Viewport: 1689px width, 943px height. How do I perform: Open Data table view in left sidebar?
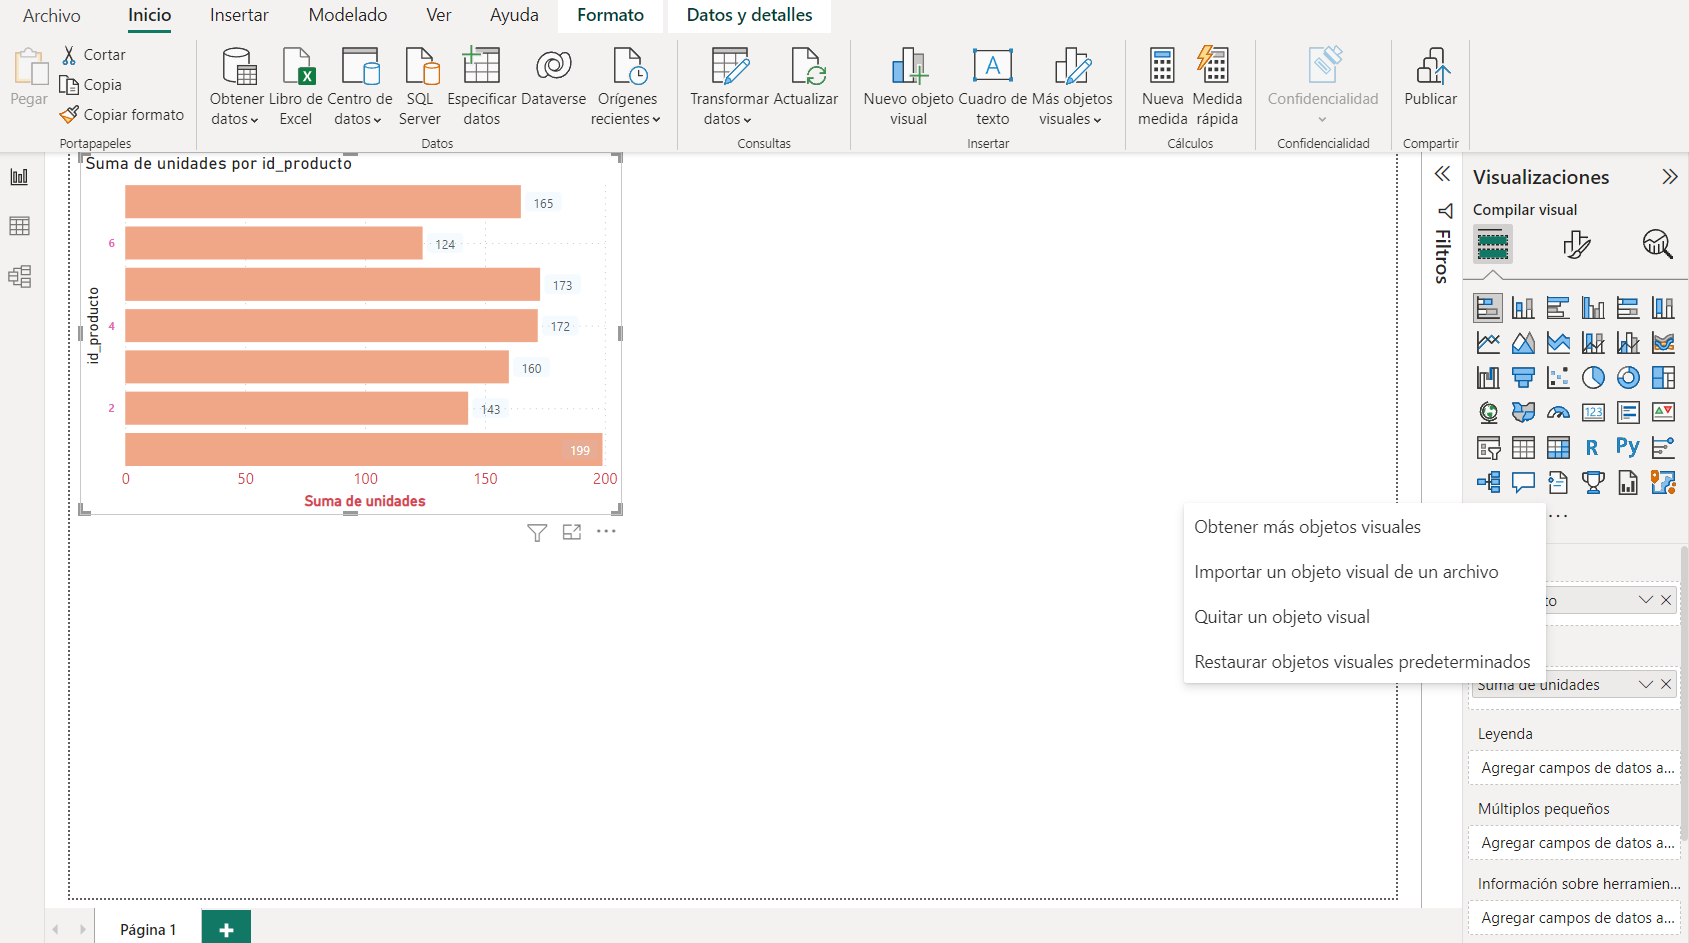[x=19, y=226]
